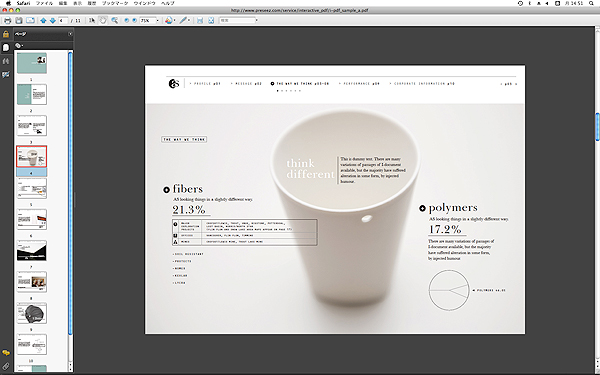Fit the page width to the window
The width and height of the screenshot is (600, 375).
(x=200, y=20)
